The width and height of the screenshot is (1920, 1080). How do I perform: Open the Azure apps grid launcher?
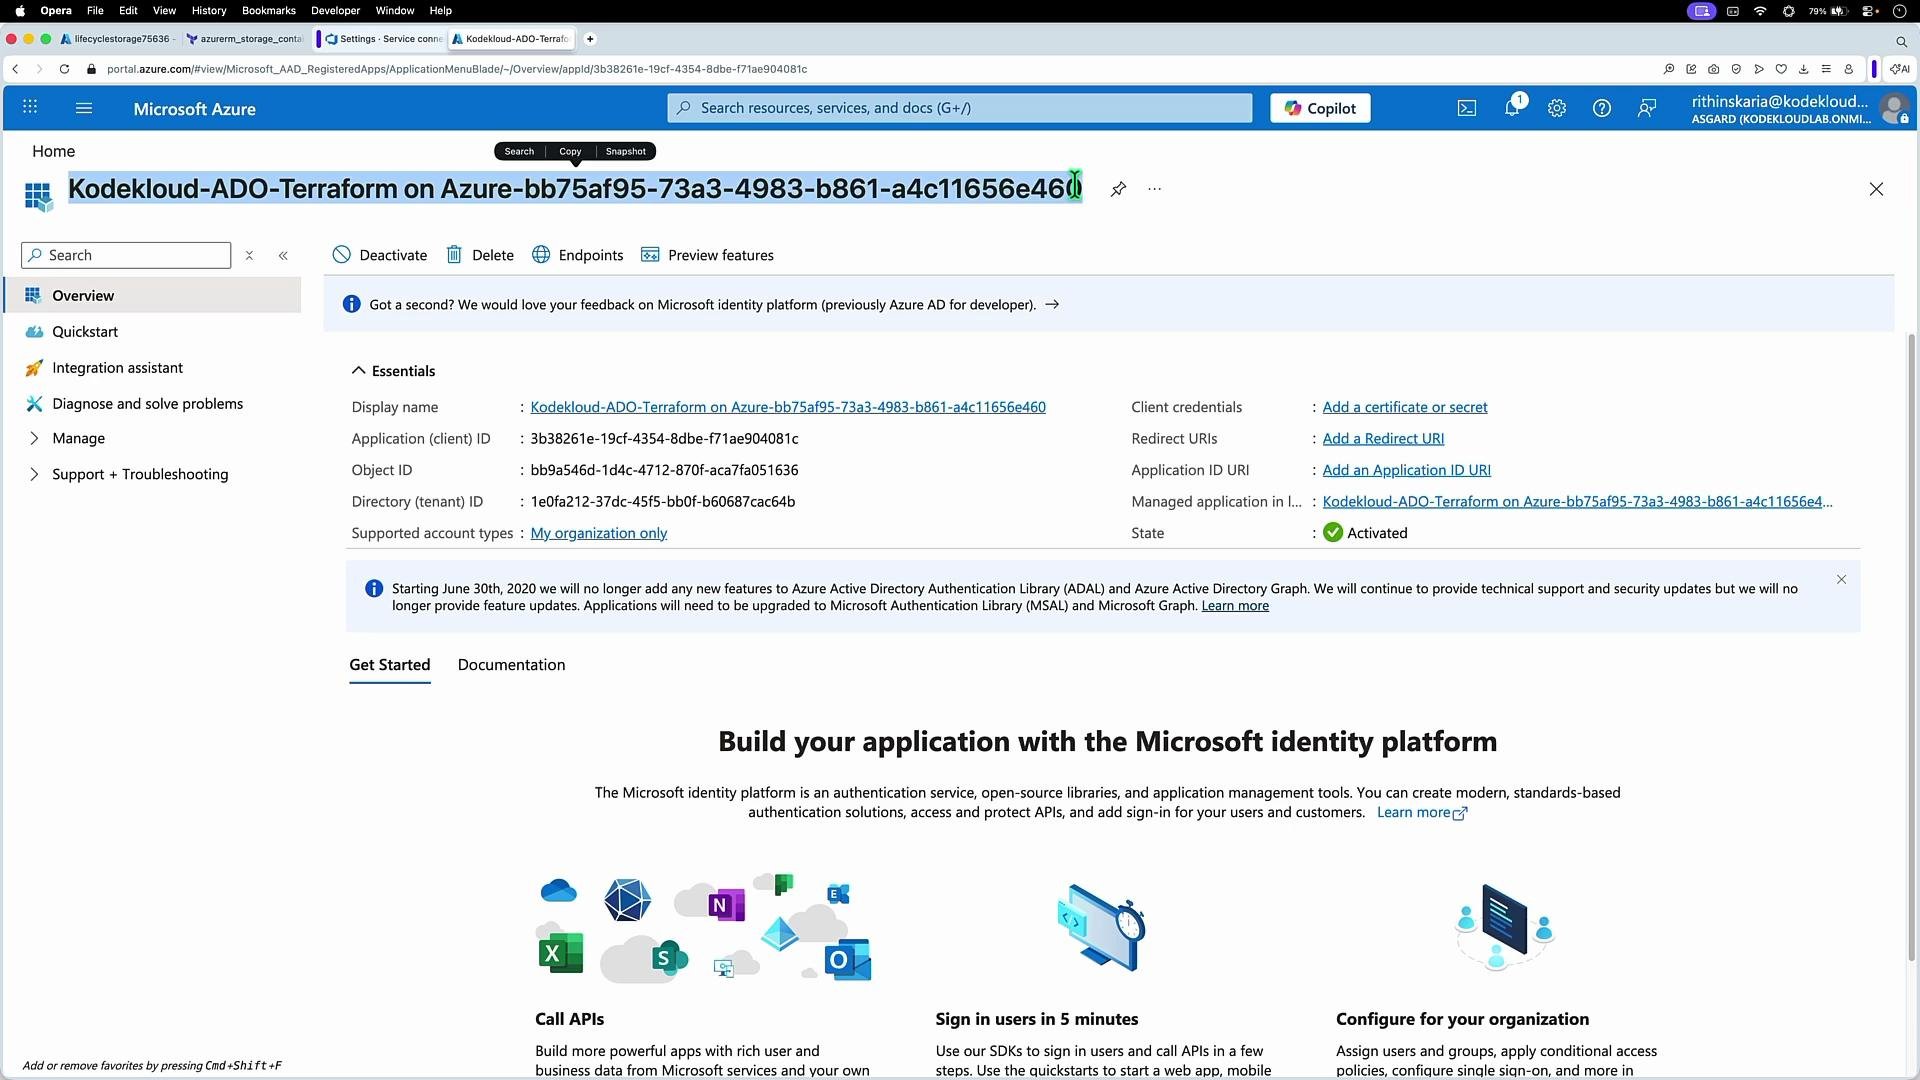pyautogui.click(x=30, y=108)
